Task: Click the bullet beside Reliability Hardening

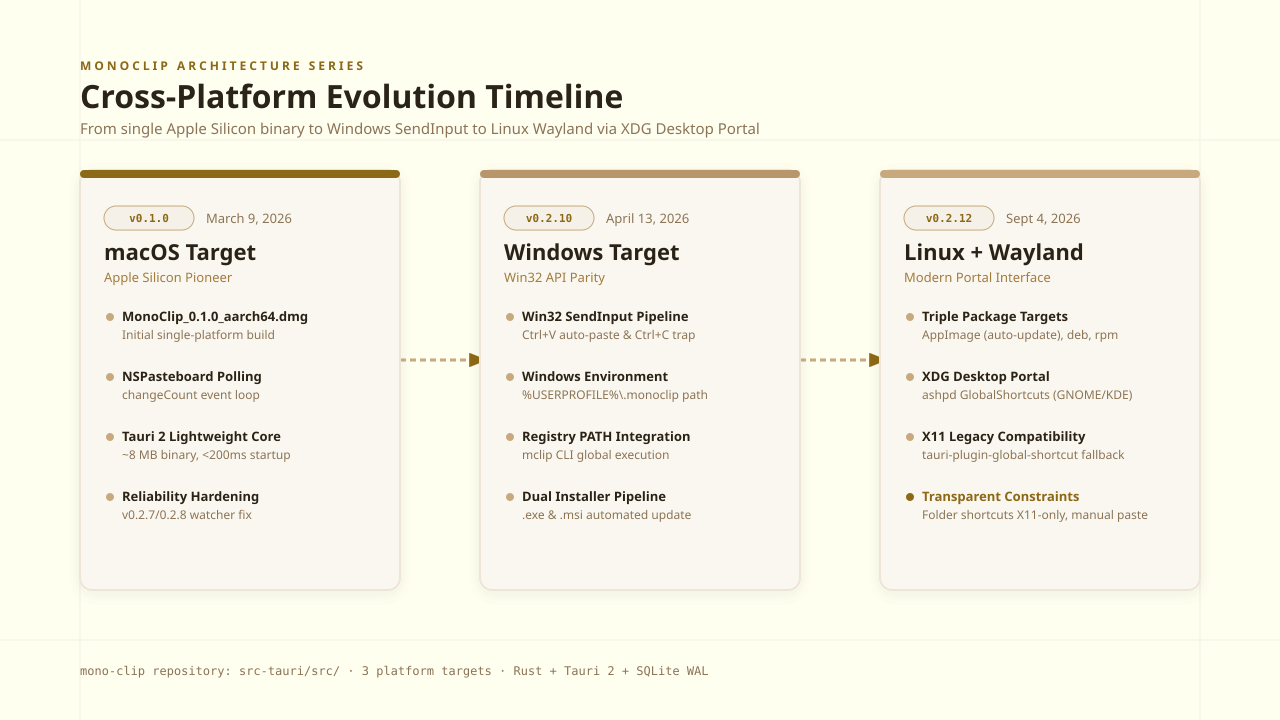Action: [110, 497]
